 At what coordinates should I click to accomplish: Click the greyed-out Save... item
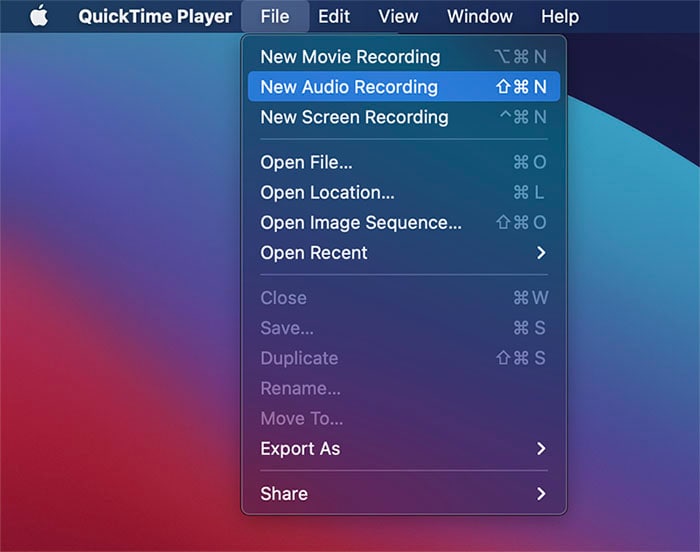coord(404,328)
